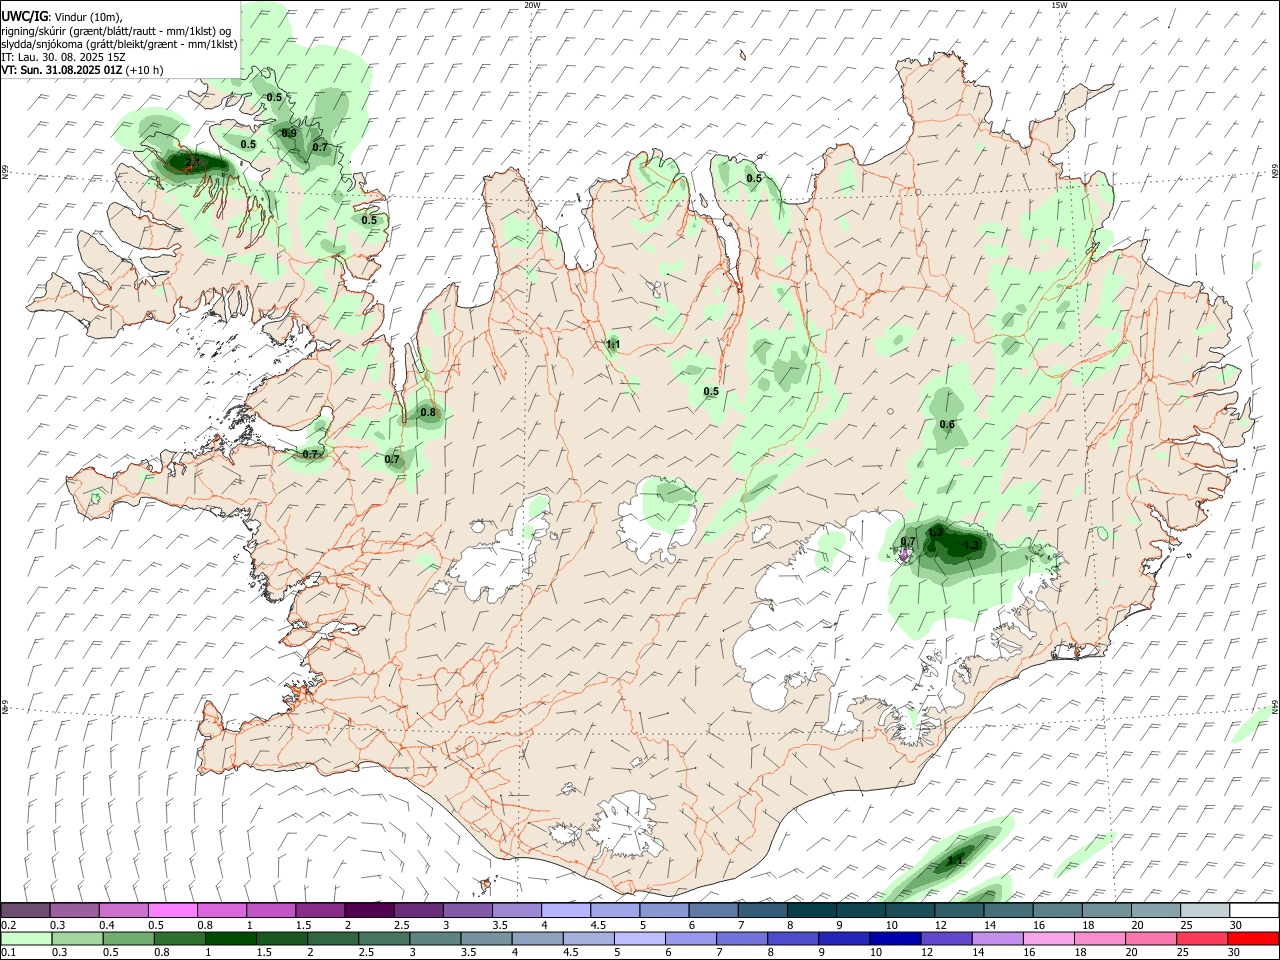This screenshot has height=960, width=1280.
Task: Click the 1.1 value in the offshore rain band
Action: point(955,860)
